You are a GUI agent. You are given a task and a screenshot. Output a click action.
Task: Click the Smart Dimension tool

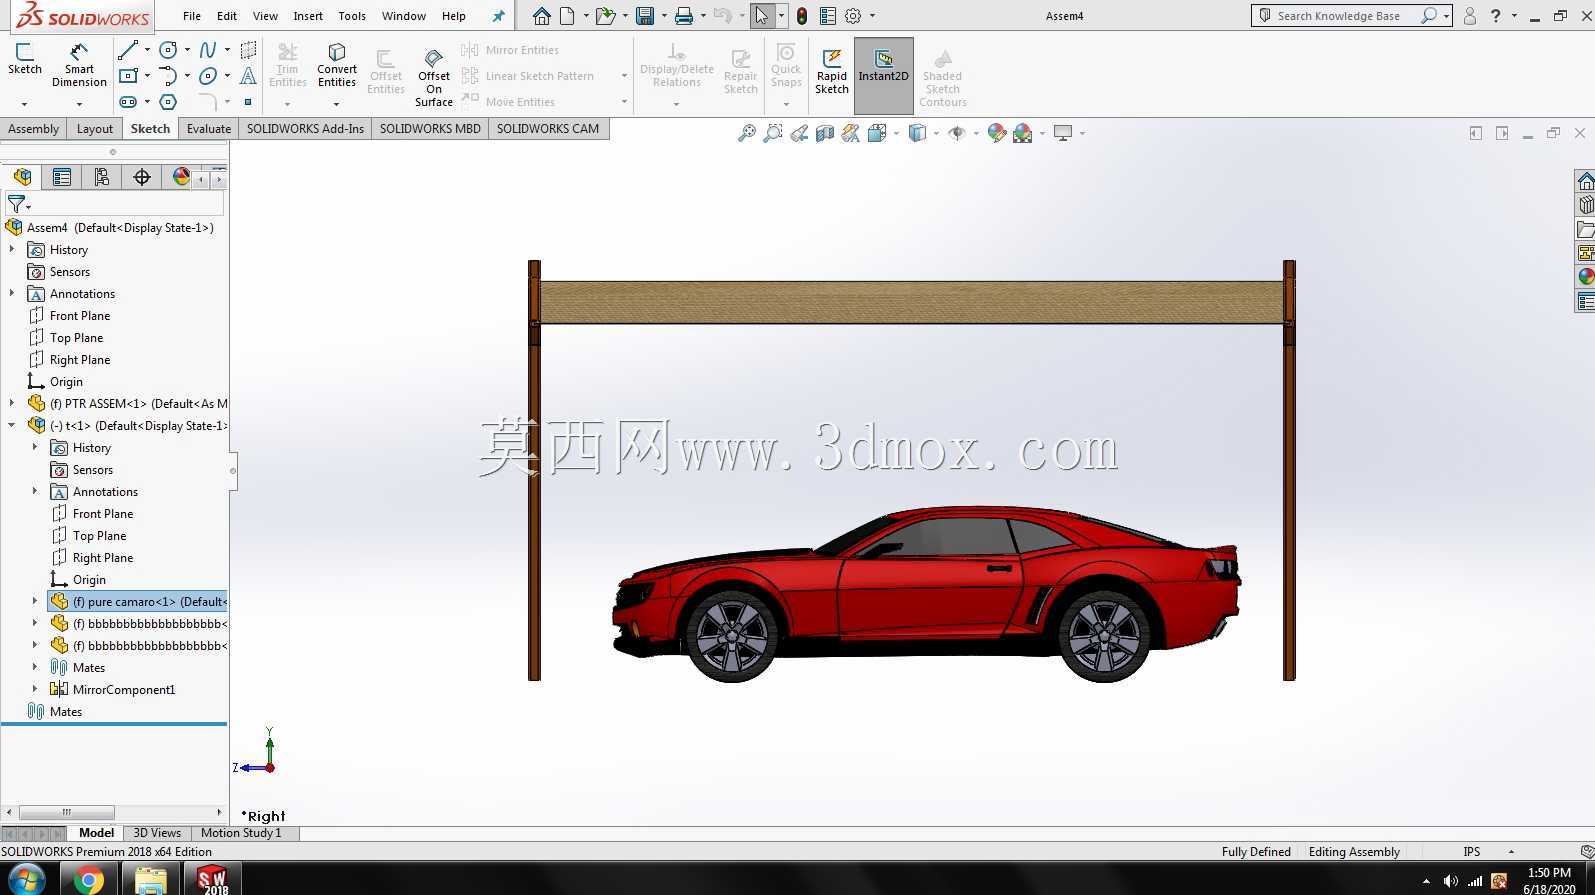click(x=79, y=65)
